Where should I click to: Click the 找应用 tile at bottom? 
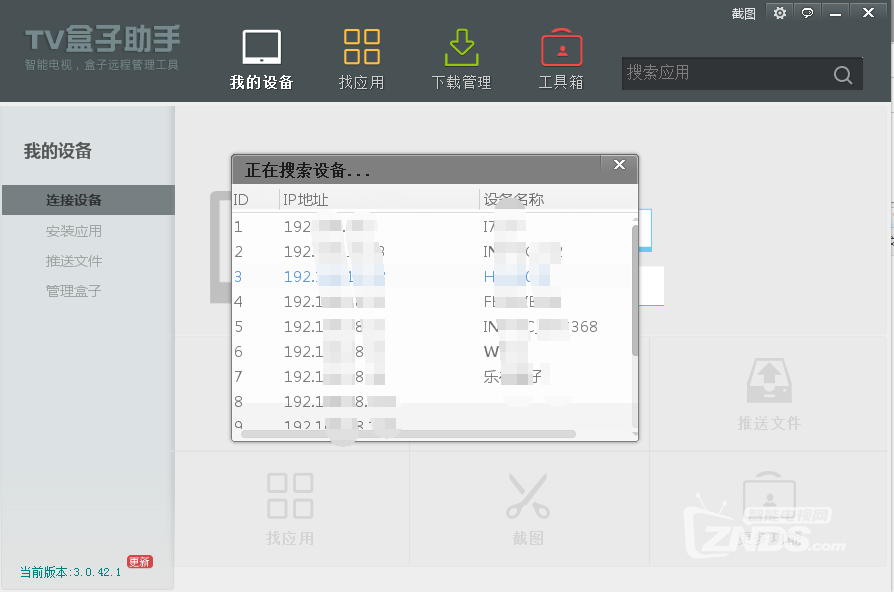(x=290, y=509)
